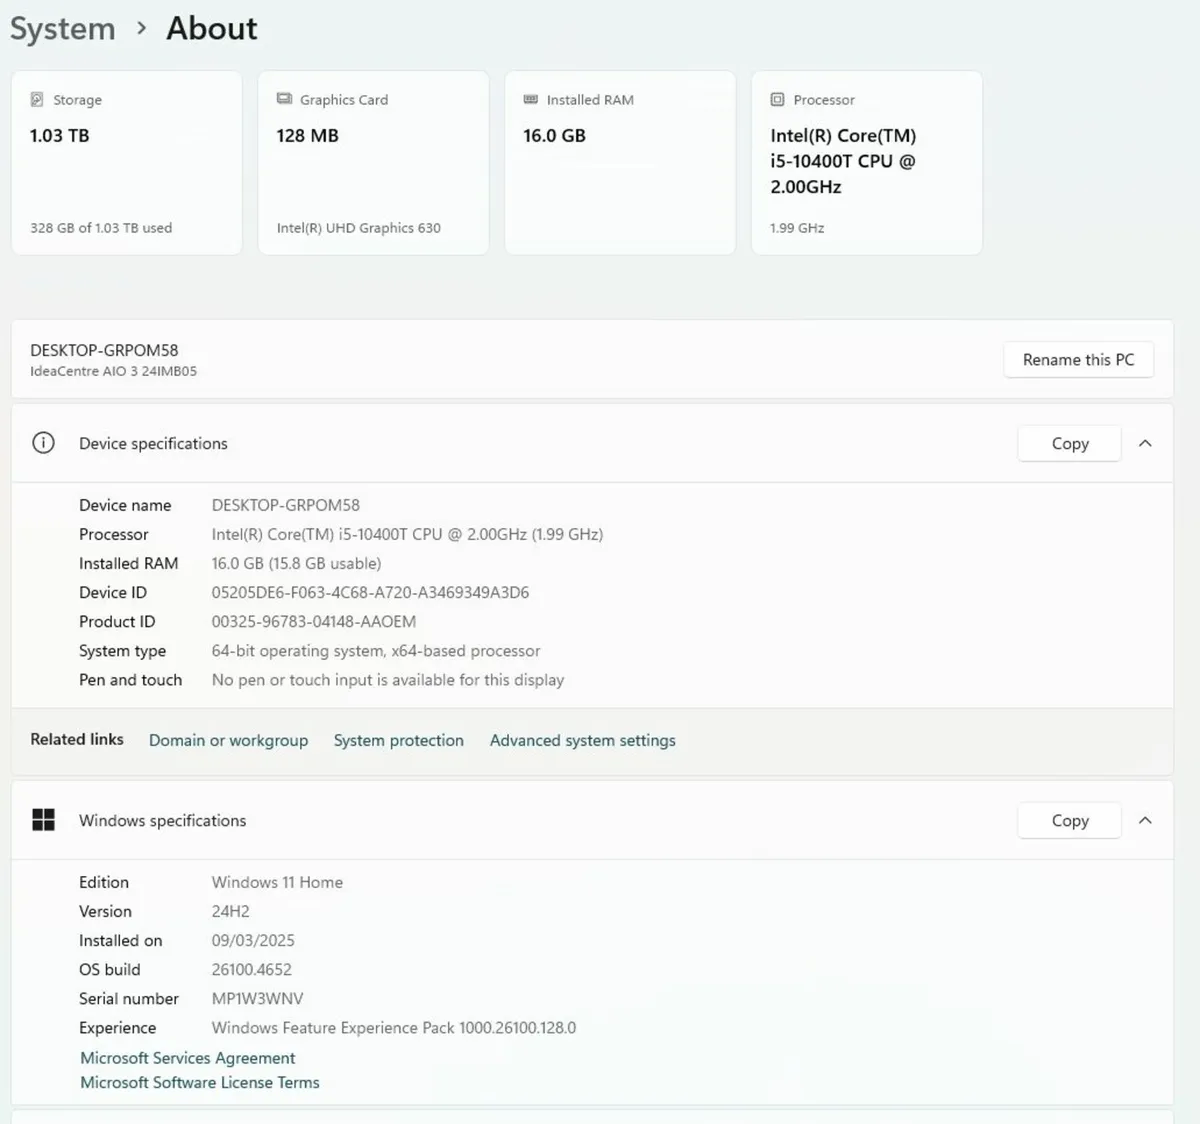Open the Installed RAM 16.0 GB card
Screen dimensions: 1200x1124
point(620,163)
